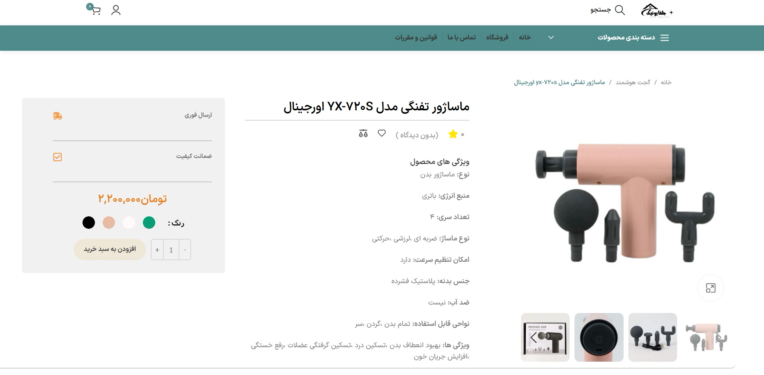The height and width of the screenshot is (375, 764).
Task: Click the نوع ماساژ line
Action: tap(420, 239)
